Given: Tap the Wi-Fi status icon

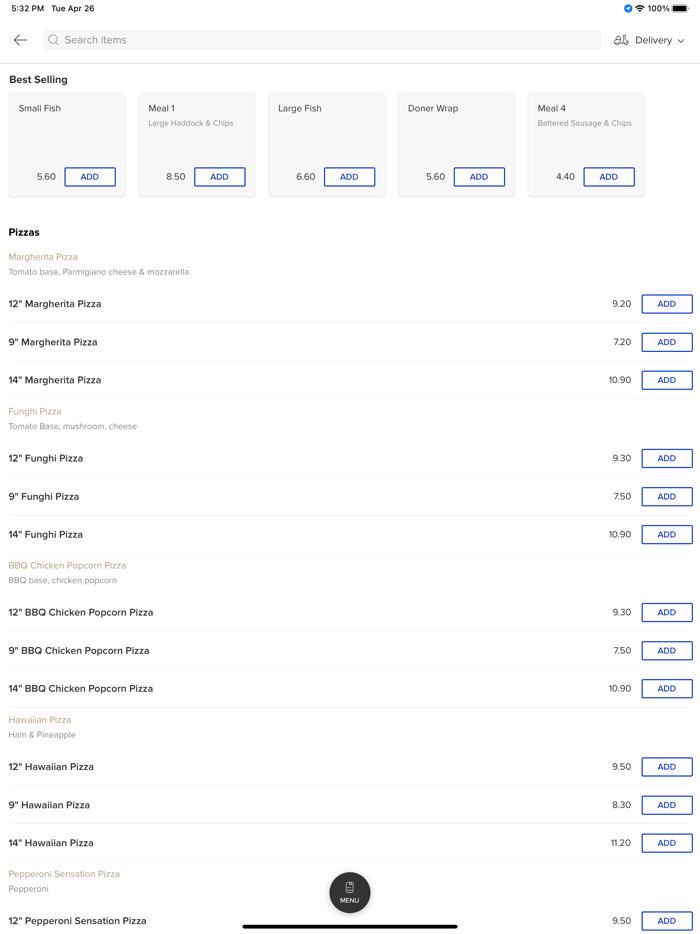Looking at the screenshot, I should click(640, 9).
